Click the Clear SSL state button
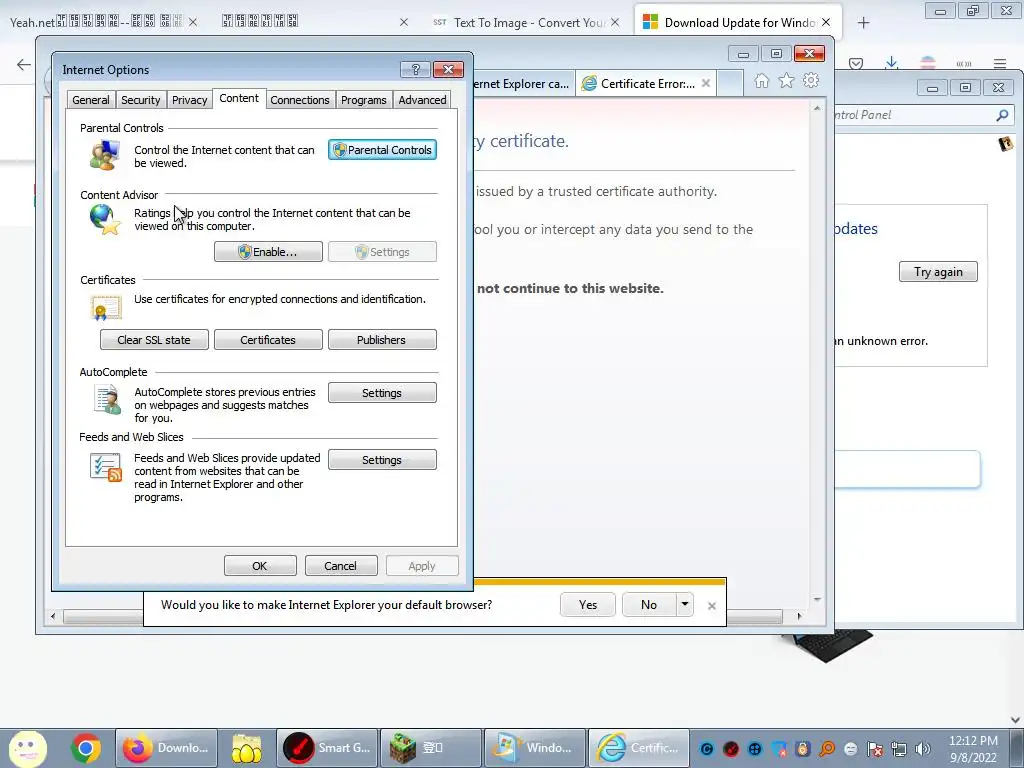This screenshot has width=1024, height=768. point(154,340)
